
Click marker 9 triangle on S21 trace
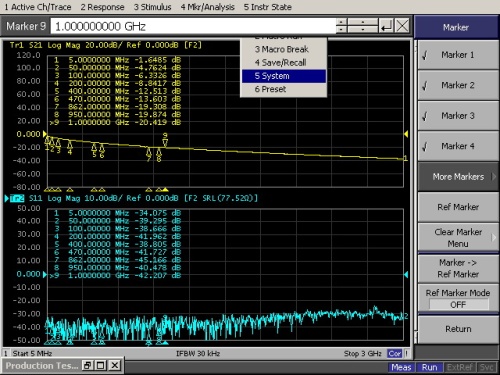[165, 143]
